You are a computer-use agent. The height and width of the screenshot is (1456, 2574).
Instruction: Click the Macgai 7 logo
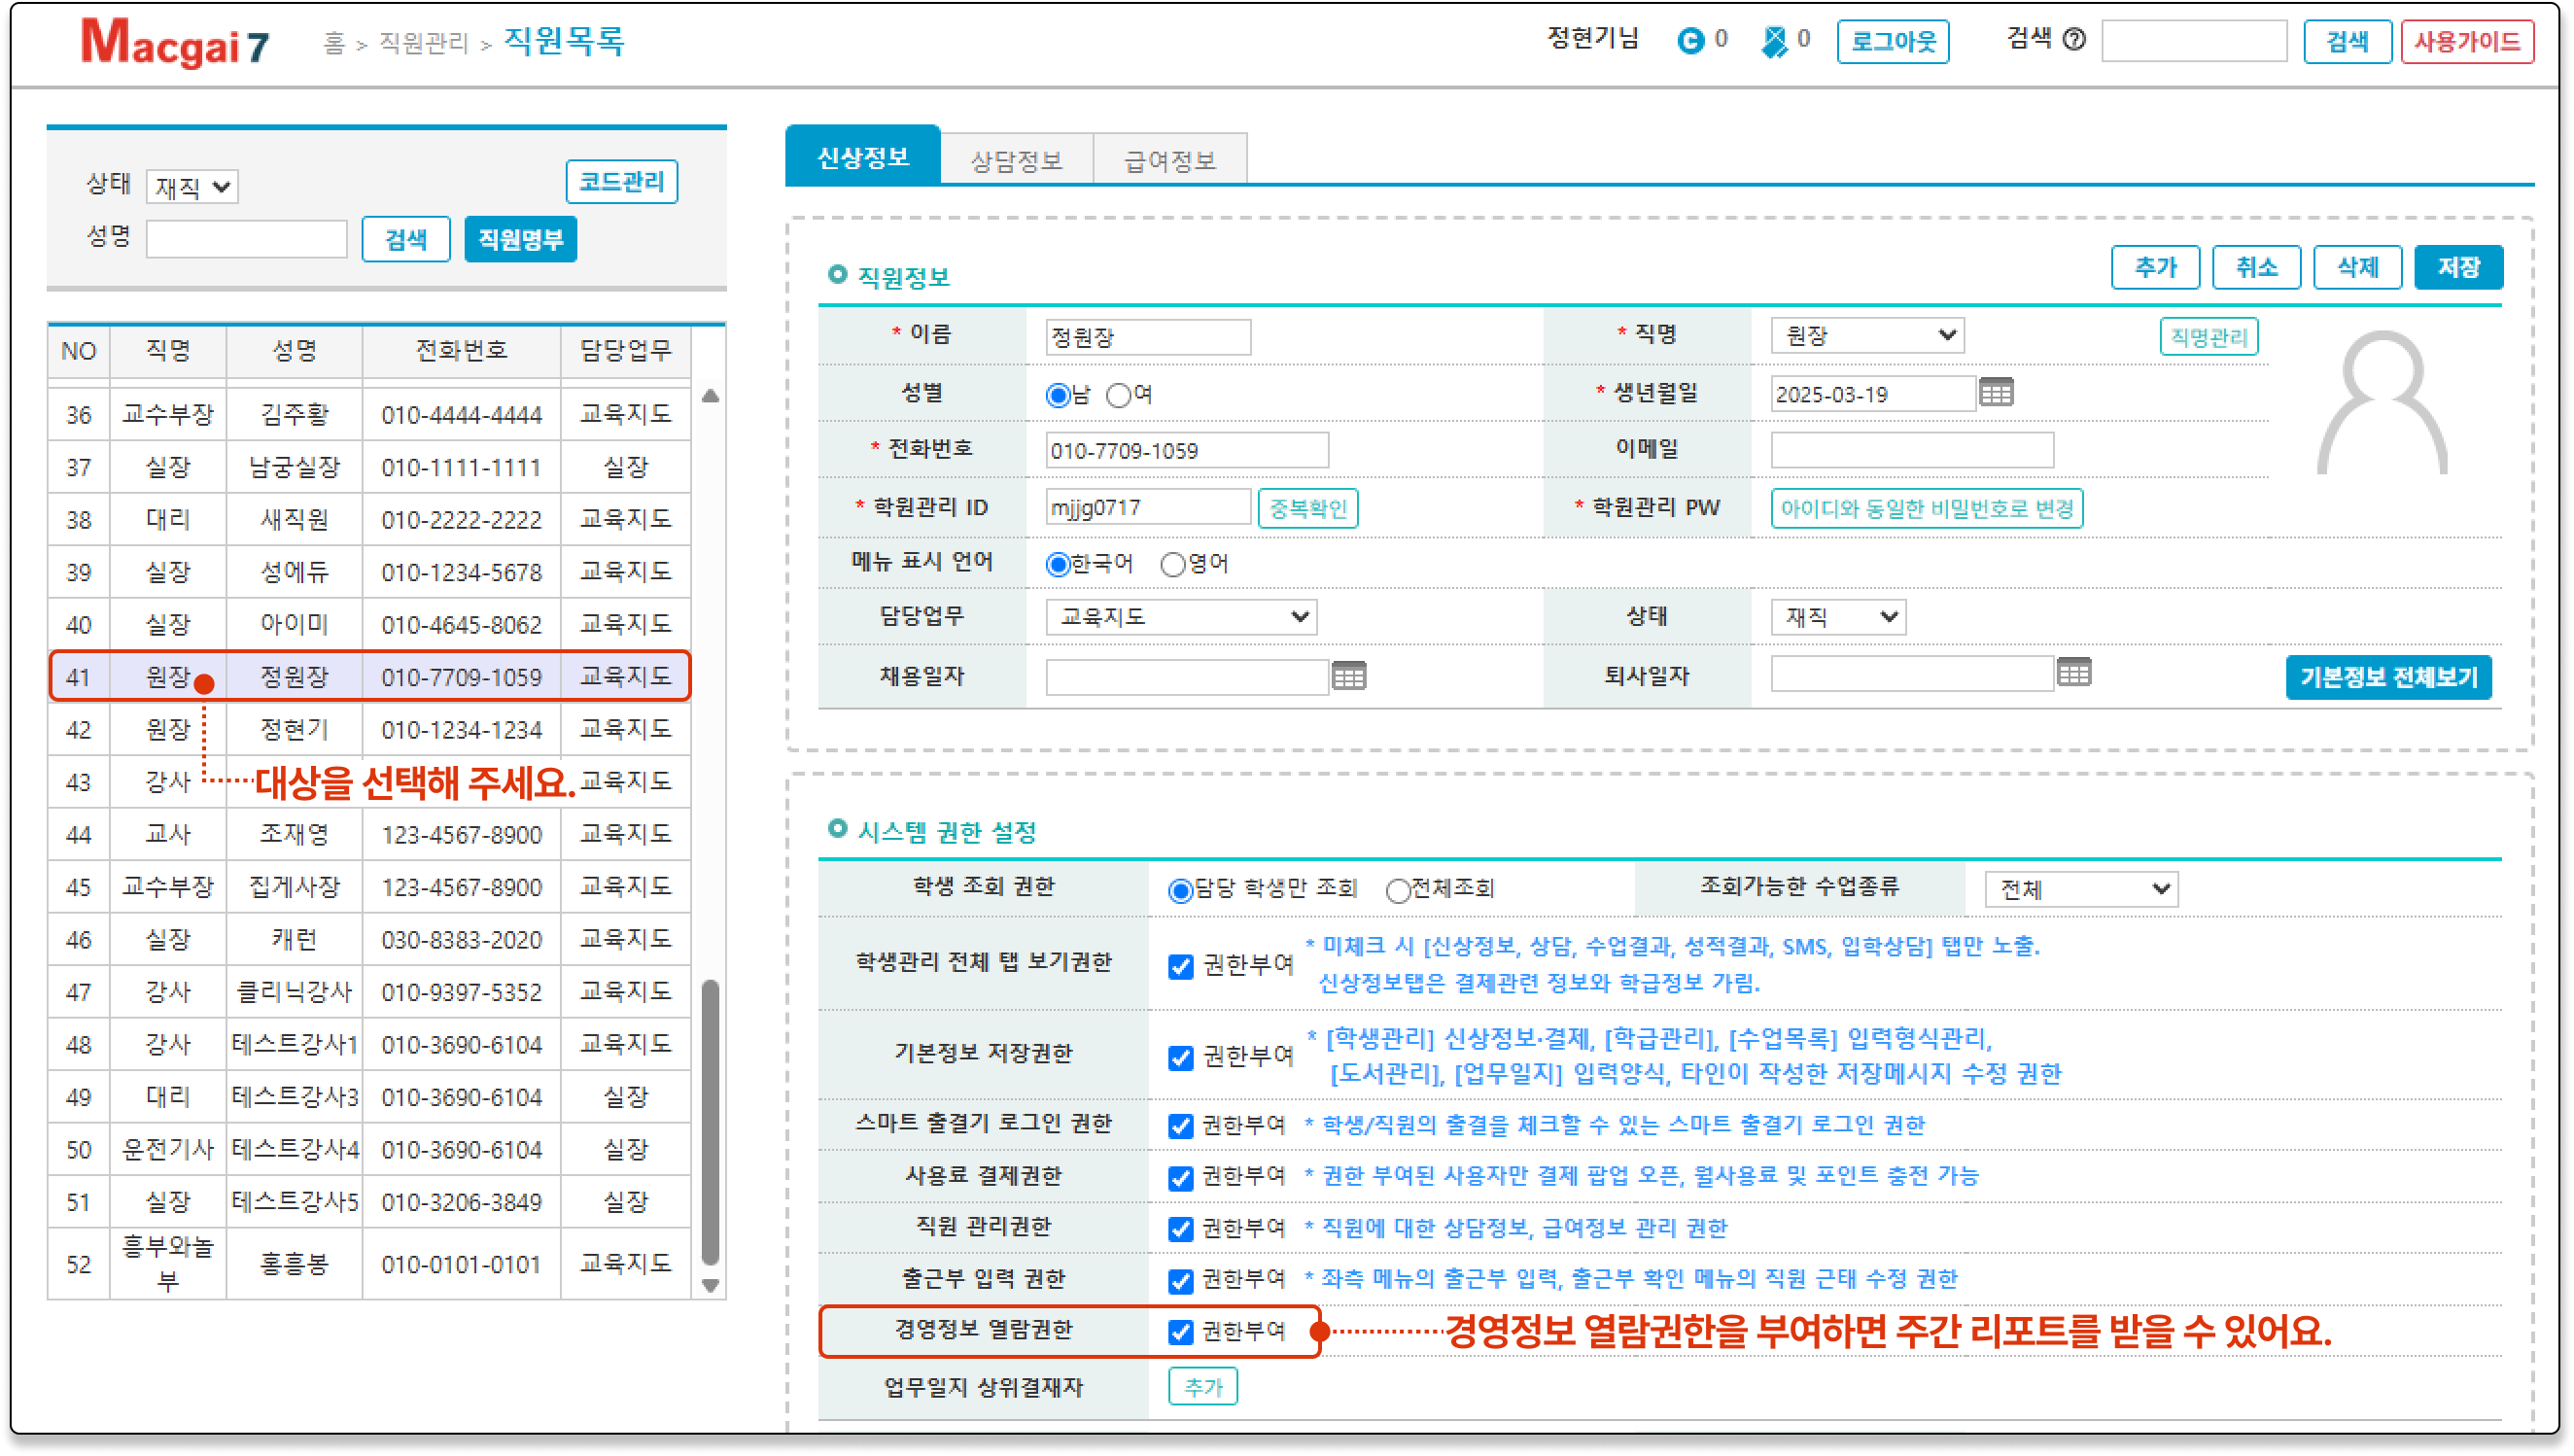[175, 43]
